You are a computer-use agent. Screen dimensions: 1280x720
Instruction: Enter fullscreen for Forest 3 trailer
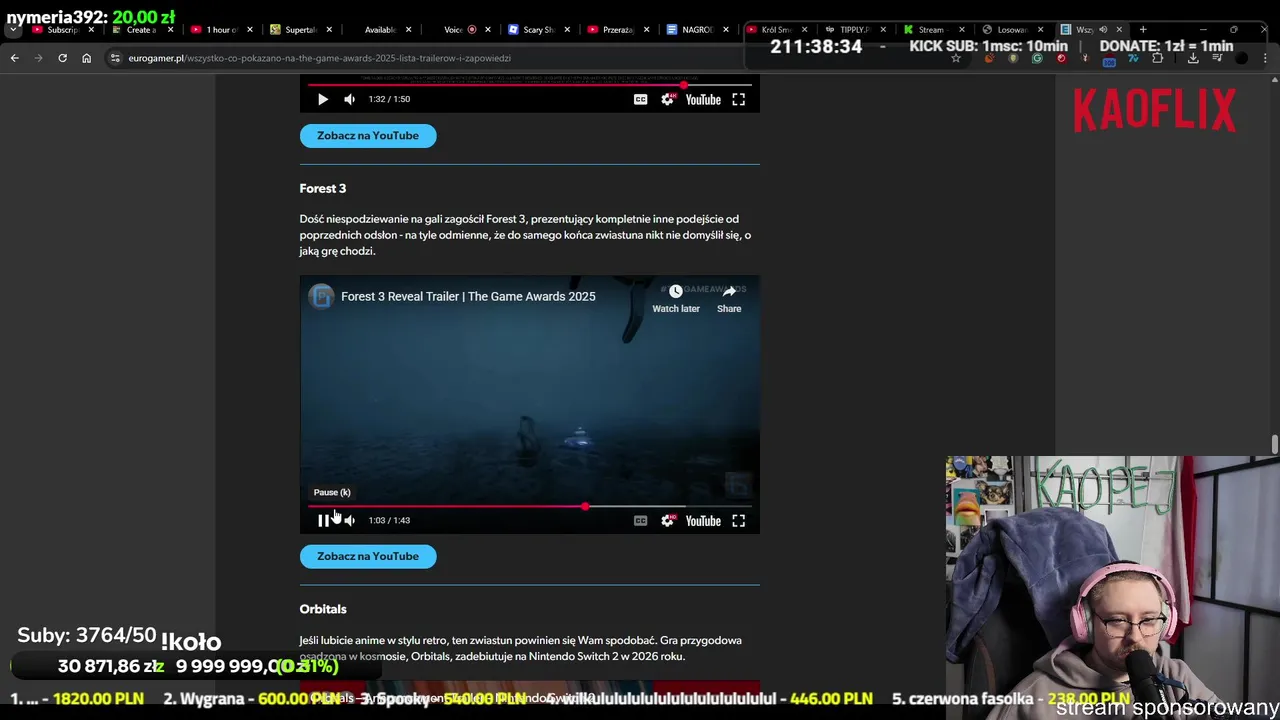pyautogui.click(x=738, y=520)
